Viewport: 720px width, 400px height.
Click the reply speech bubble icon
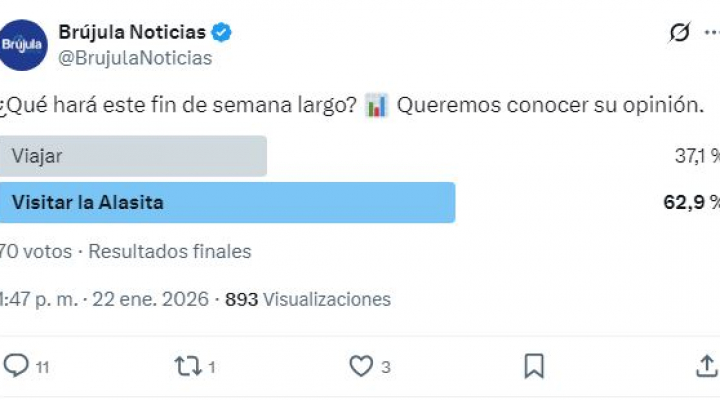click(x=16, y=366)
